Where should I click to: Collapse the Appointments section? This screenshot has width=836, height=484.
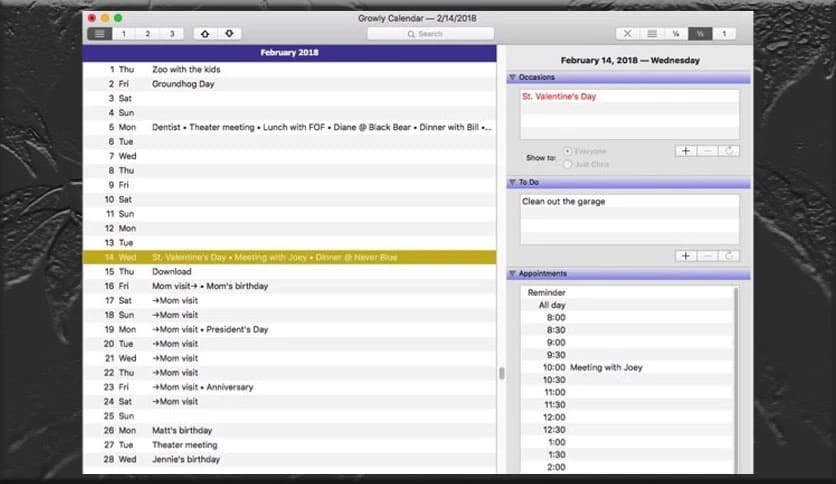[512, 273]
